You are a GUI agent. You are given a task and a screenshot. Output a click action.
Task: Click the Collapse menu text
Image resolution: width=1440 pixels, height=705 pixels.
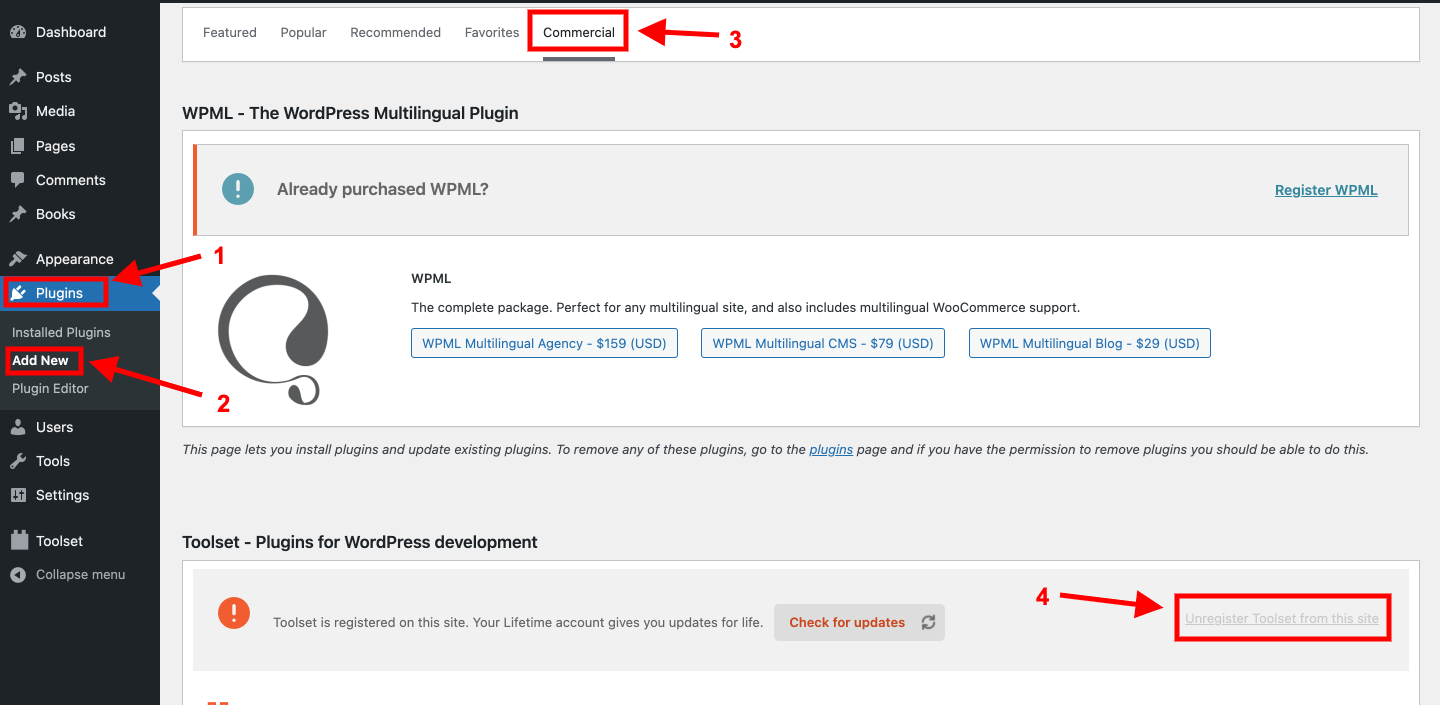click(x=81, y=575)
